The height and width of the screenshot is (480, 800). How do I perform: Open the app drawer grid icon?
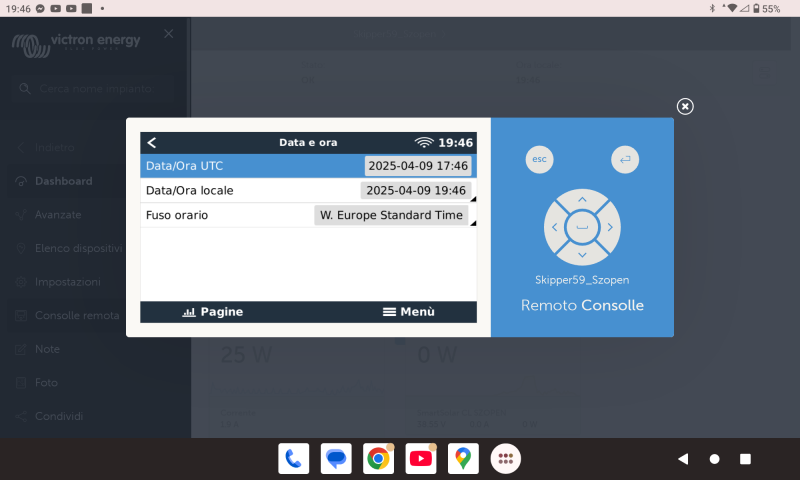coord(506,459)
